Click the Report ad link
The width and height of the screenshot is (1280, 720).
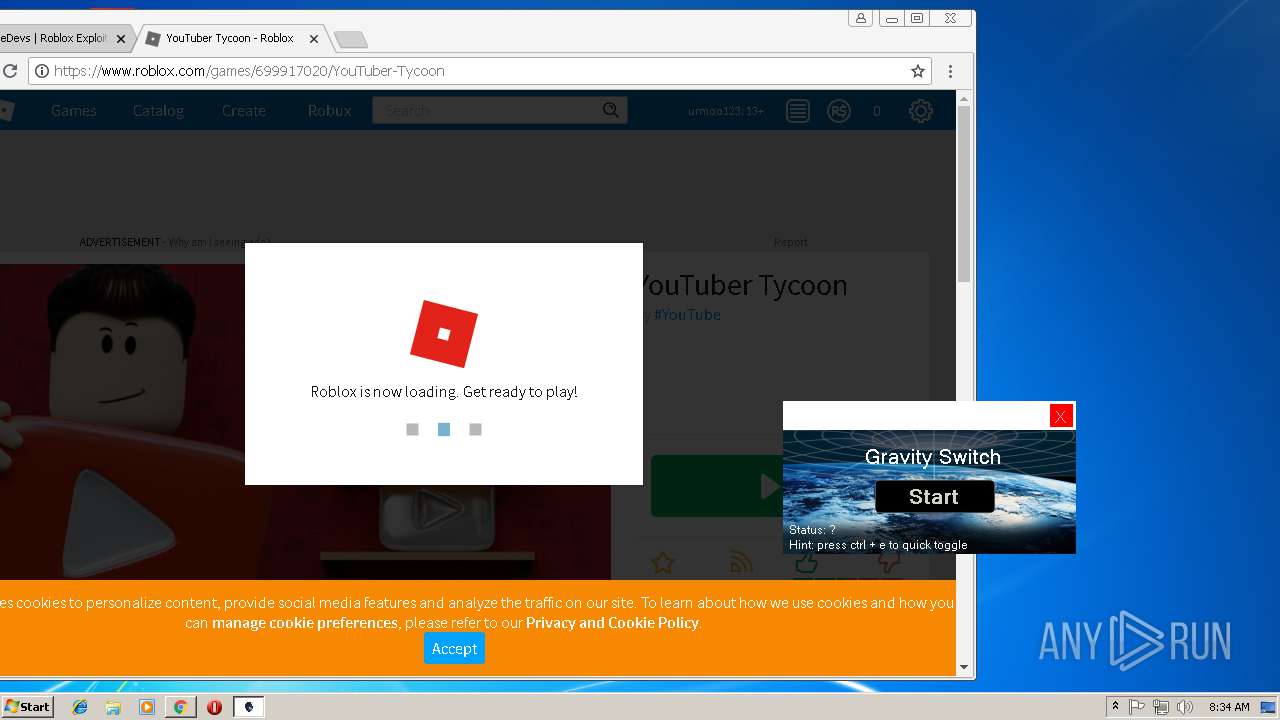click(790, 242)
